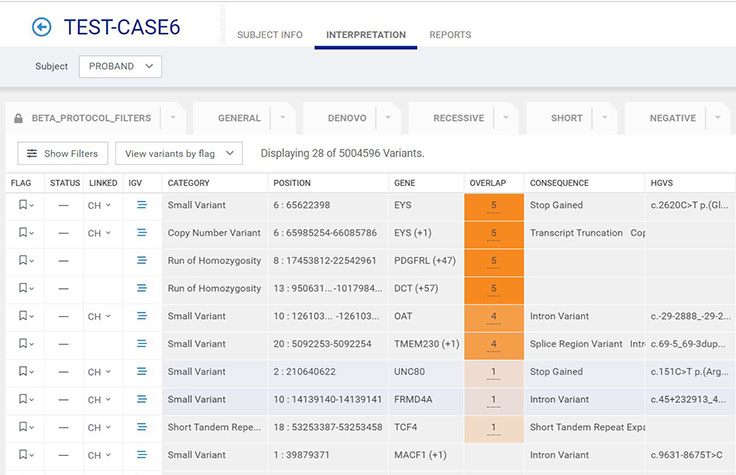This screenshot has width=736, height=475.
Task: Click the back arrow next to TEST-CASE6
Action: (x=41, y=28)
